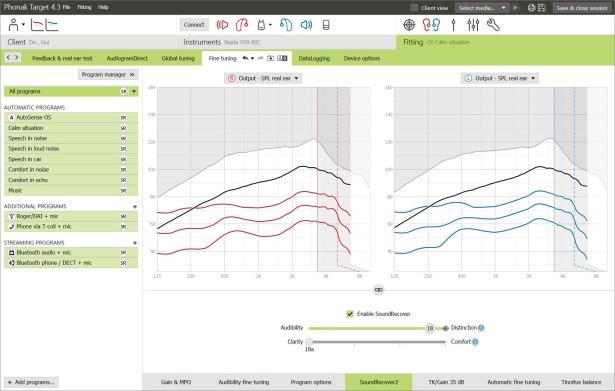Toggle SR badge on All programs row
615x391 pixels.
click(123, 91)
